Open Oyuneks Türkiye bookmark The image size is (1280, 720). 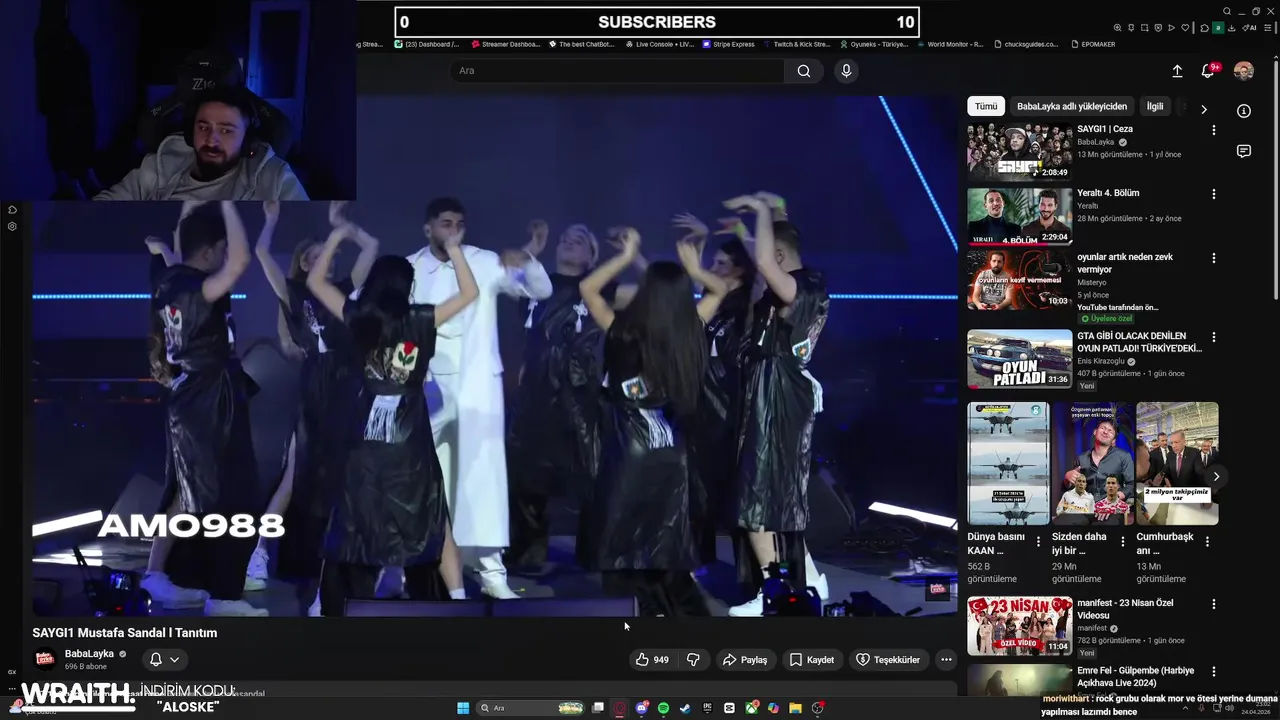coord(874,44)
